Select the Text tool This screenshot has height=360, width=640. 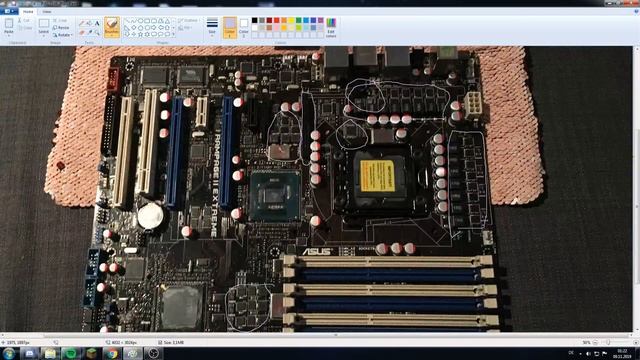point(97,23)
